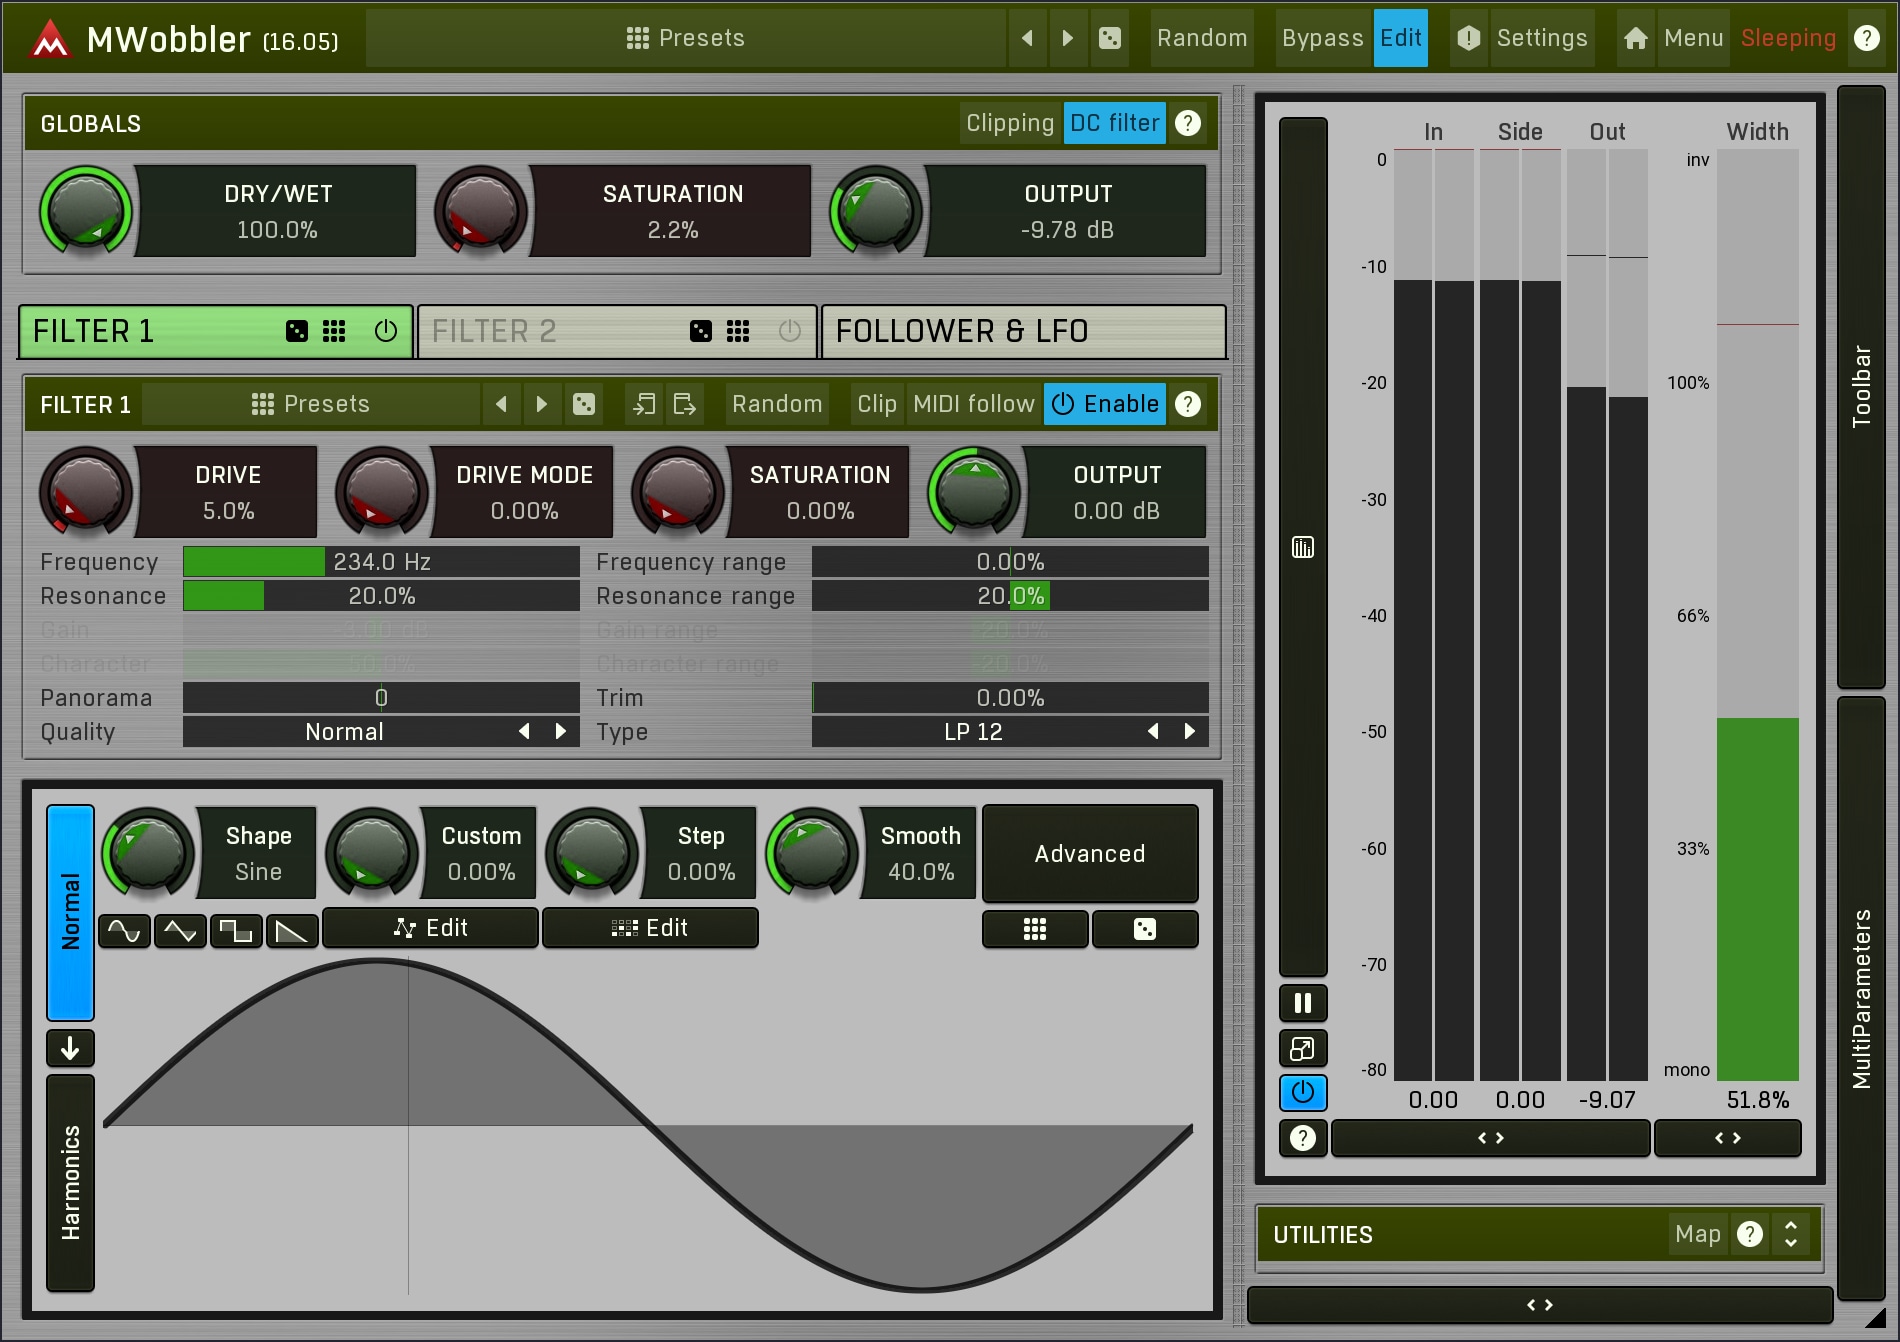Toggle the DC filter option

[1114, 123]
